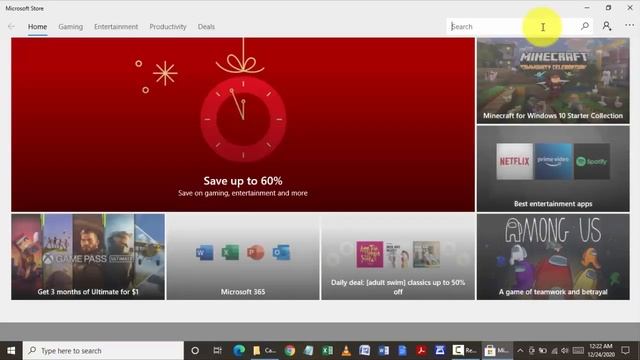
Task: Open the Among Us game tile
Action: click(553, 257)
